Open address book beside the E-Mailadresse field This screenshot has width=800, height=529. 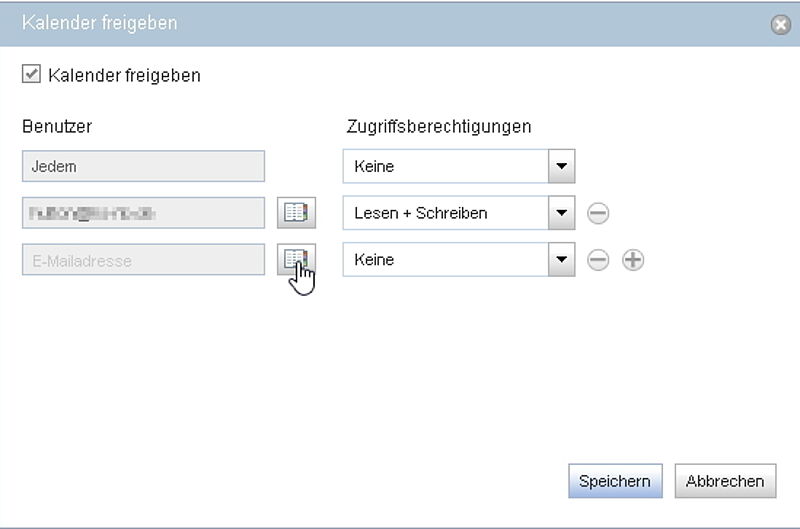coord(296,259)
